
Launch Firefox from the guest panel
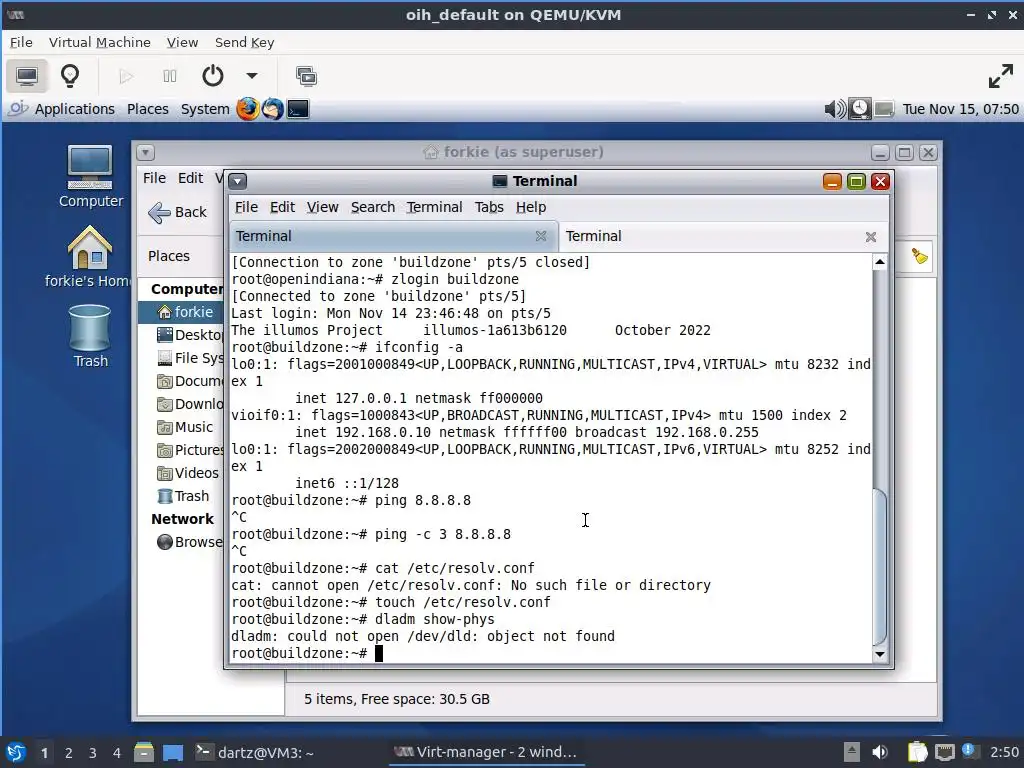[248, 109]
